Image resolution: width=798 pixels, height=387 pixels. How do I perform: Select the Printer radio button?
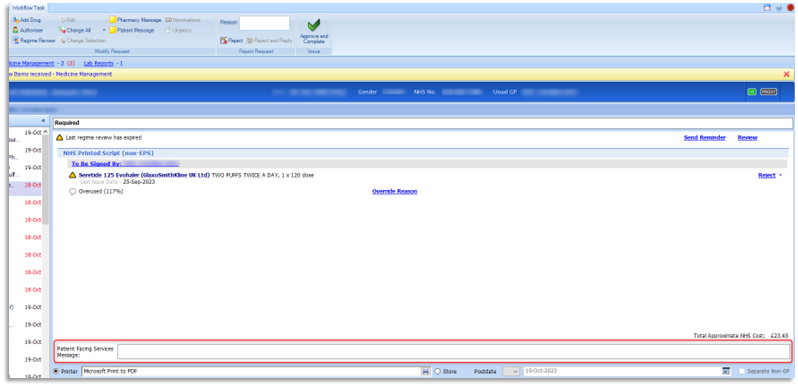56,372
